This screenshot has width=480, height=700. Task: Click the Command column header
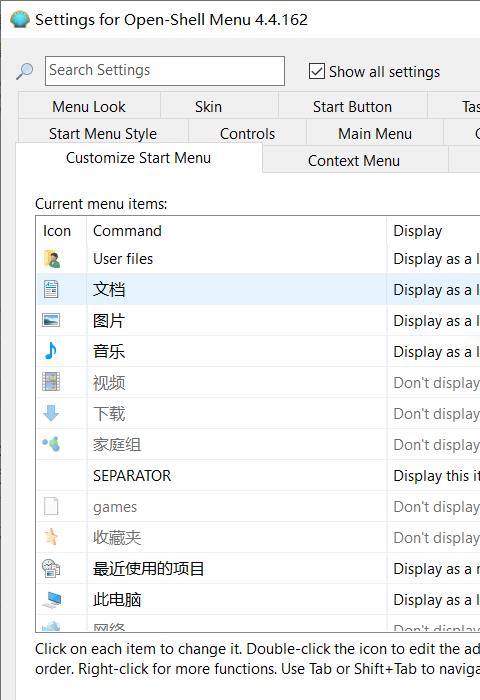(237, 231)
